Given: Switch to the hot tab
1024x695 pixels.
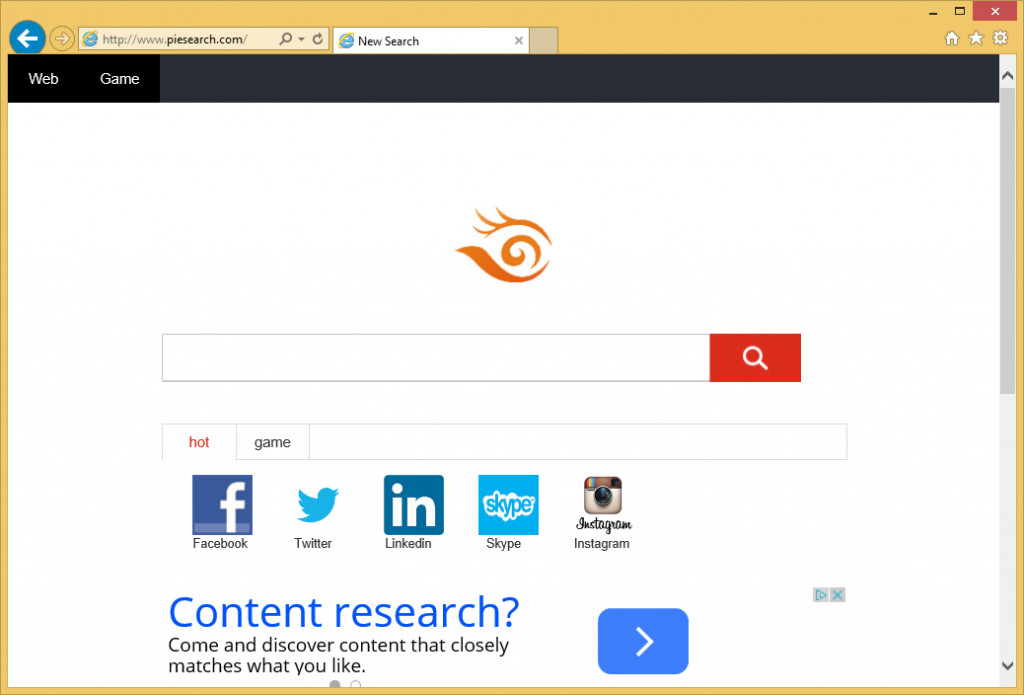Looking at the screenshot, I should (x=199, y=442).
